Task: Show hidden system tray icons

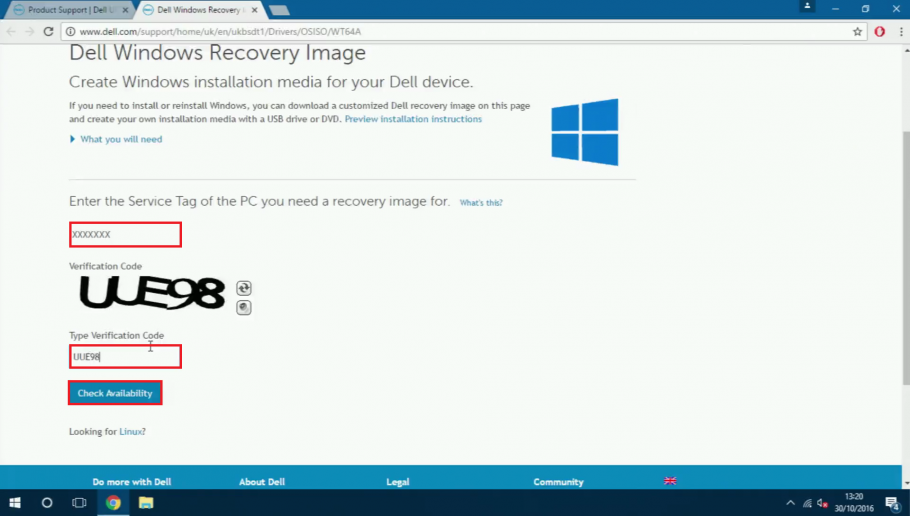Action: [x=790, y=503]
